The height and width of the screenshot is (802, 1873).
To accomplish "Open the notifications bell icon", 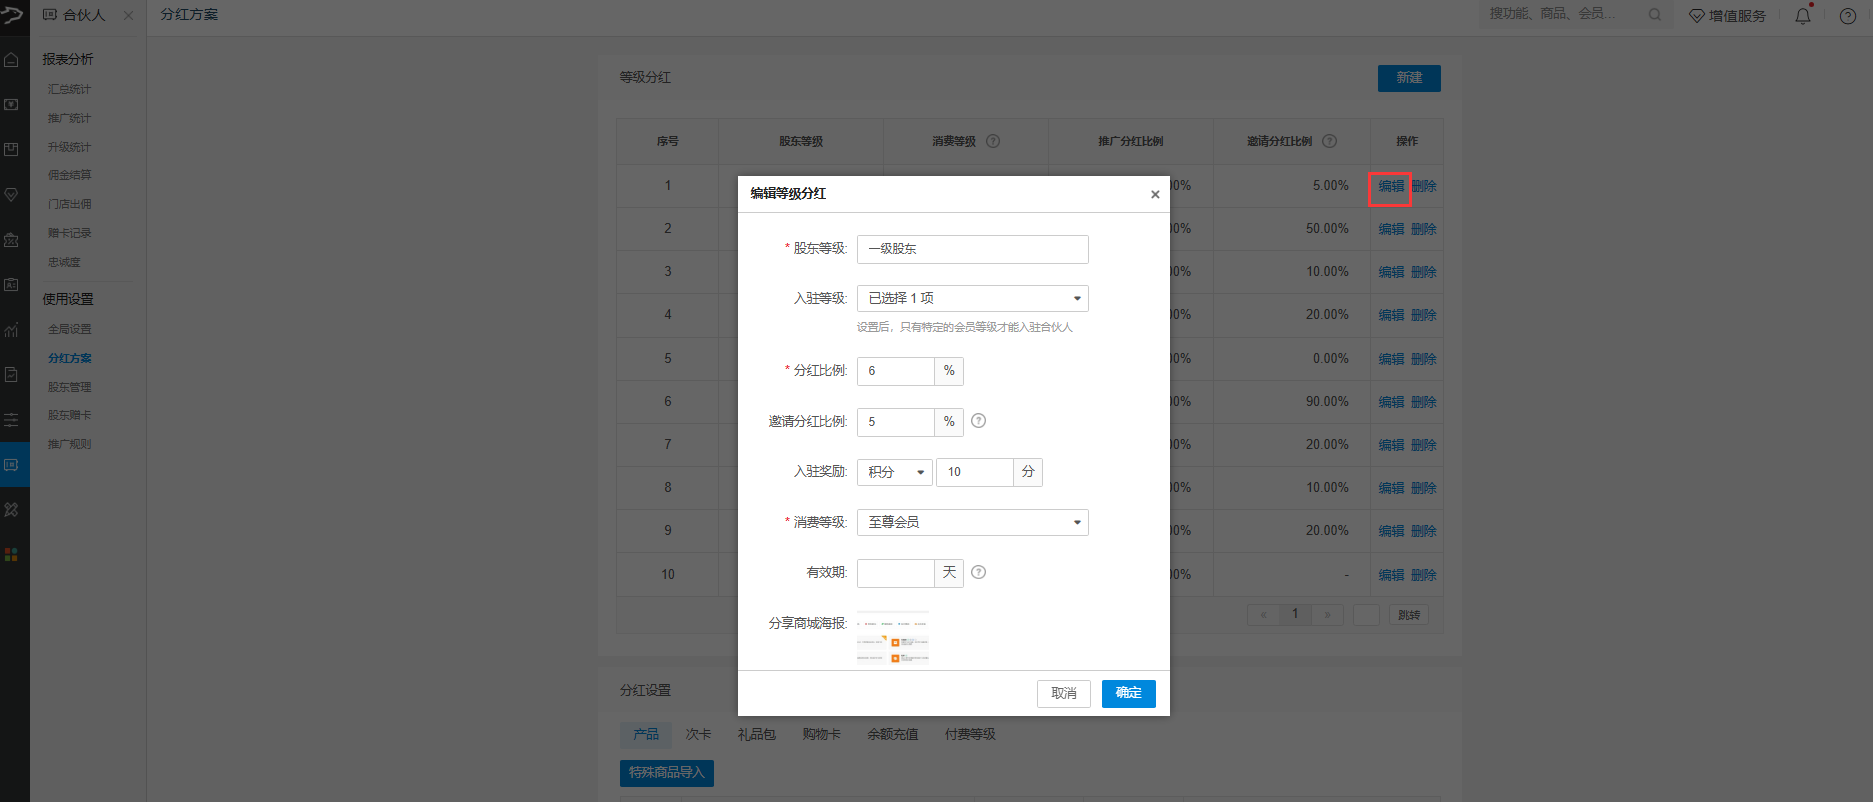I will coord(1803,15).
